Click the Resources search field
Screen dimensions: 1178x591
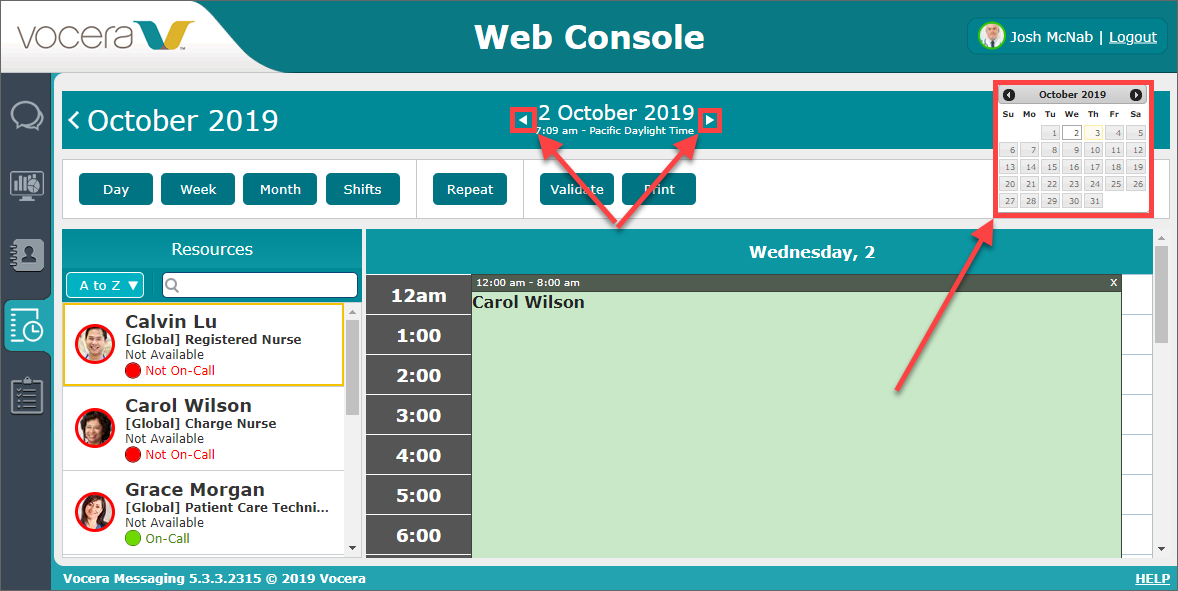coord(260,285)
